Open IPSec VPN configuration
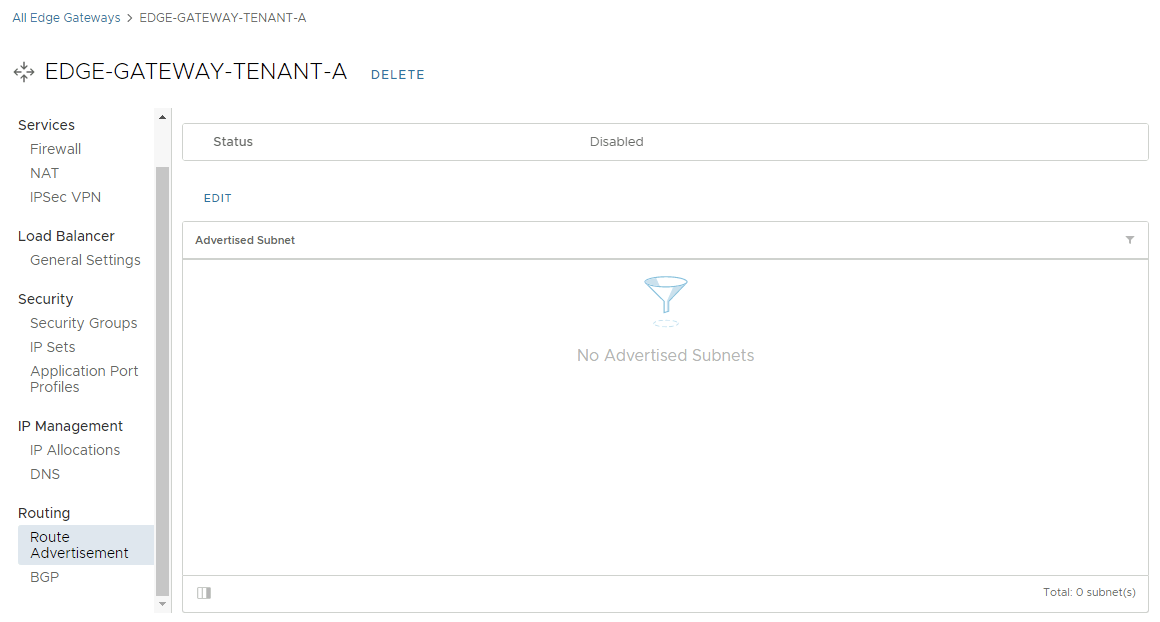1160x622 pixels. click(x=65, y=197)
